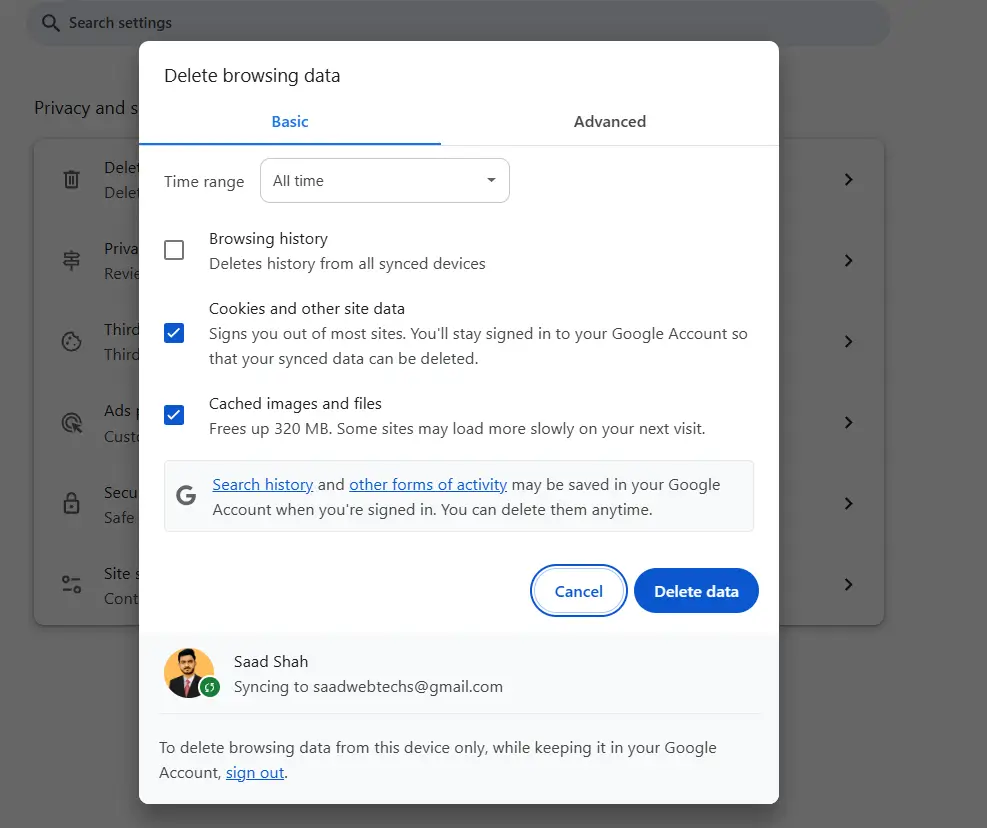Click the Ads privacy icon
Screen dimensions: 987x828
[x=72, y=423]
